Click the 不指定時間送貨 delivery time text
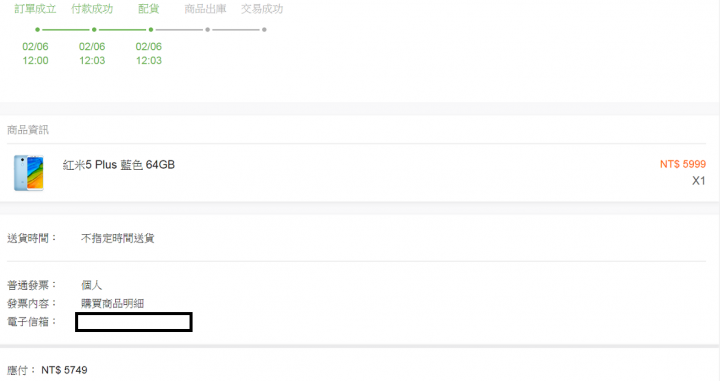Screen dimensions: 720x381 118,238
